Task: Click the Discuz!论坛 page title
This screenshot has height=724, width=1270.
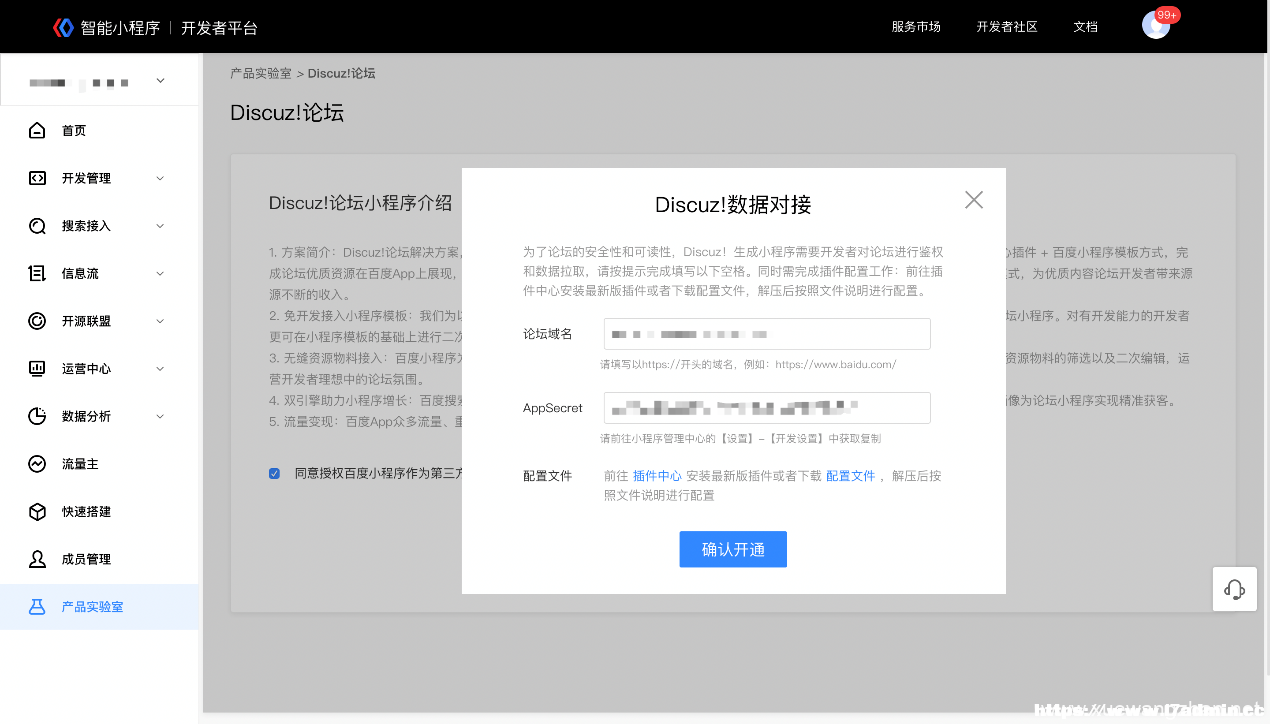Action: 287,113
